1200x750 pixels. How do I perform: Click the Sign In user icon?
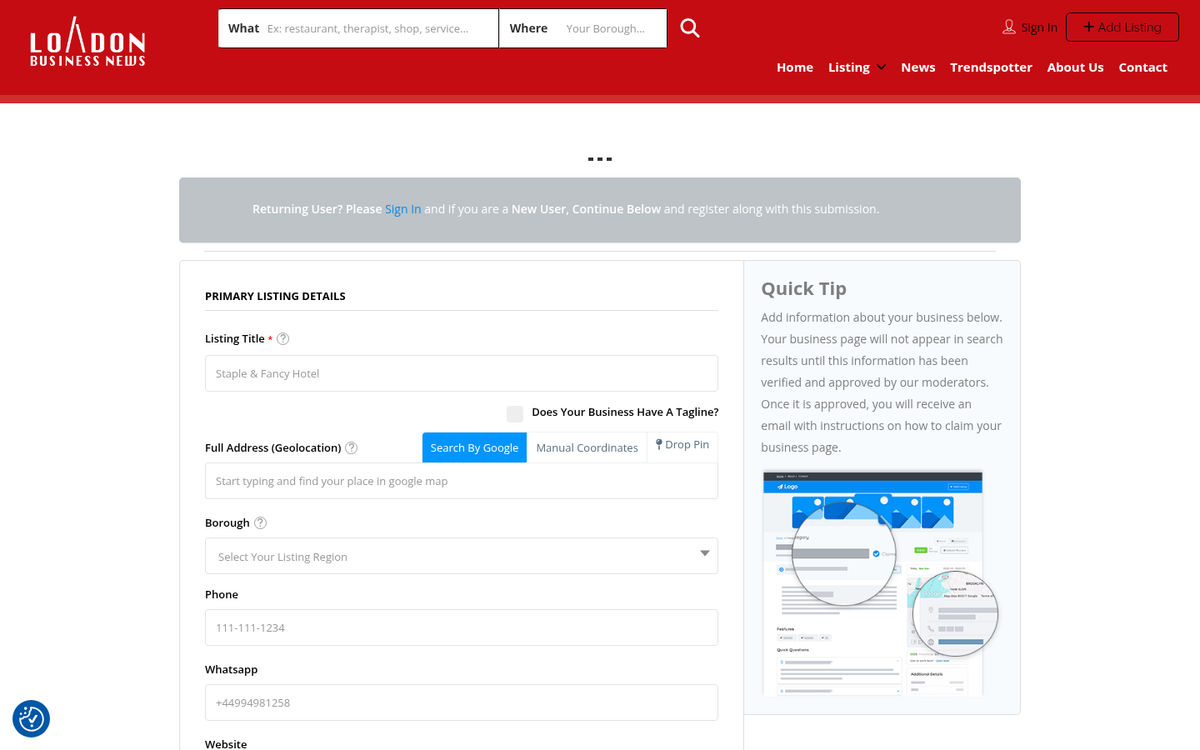(1009, 27)
